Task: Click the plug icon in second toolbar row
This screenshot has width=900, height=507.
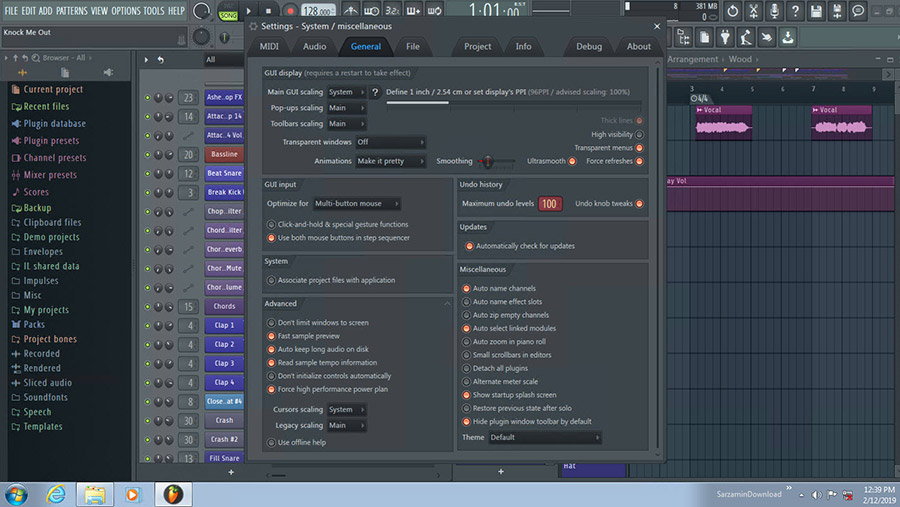Action: click(x=725, y=37)
